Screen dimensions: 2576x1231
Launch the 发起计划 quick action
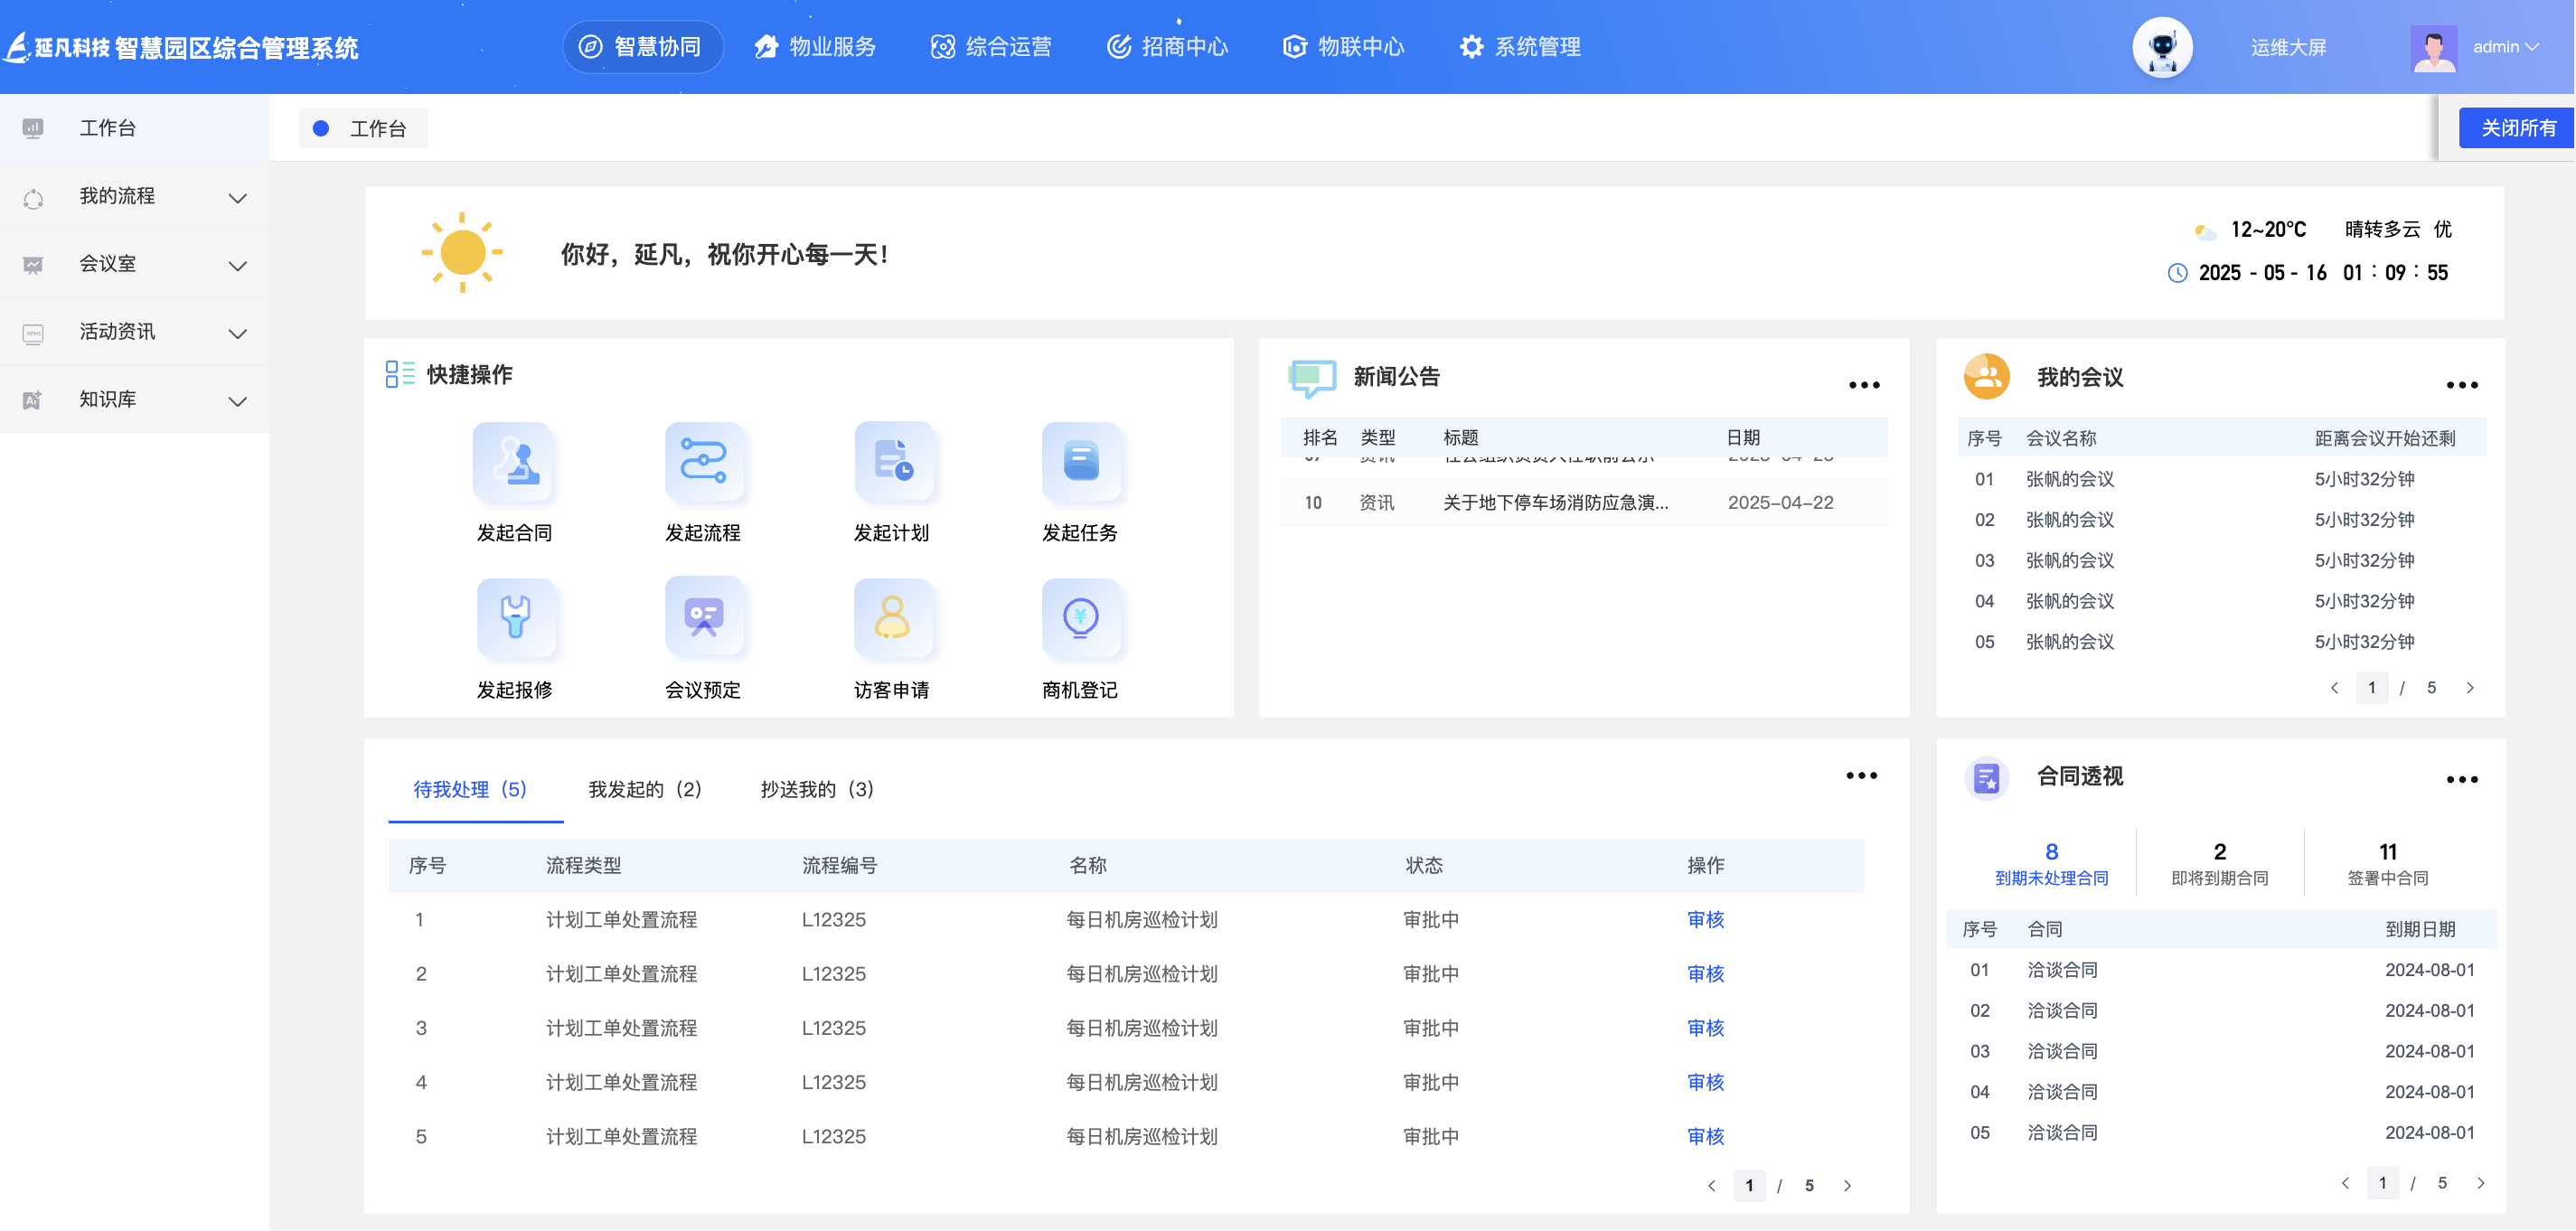click(892, 463)
